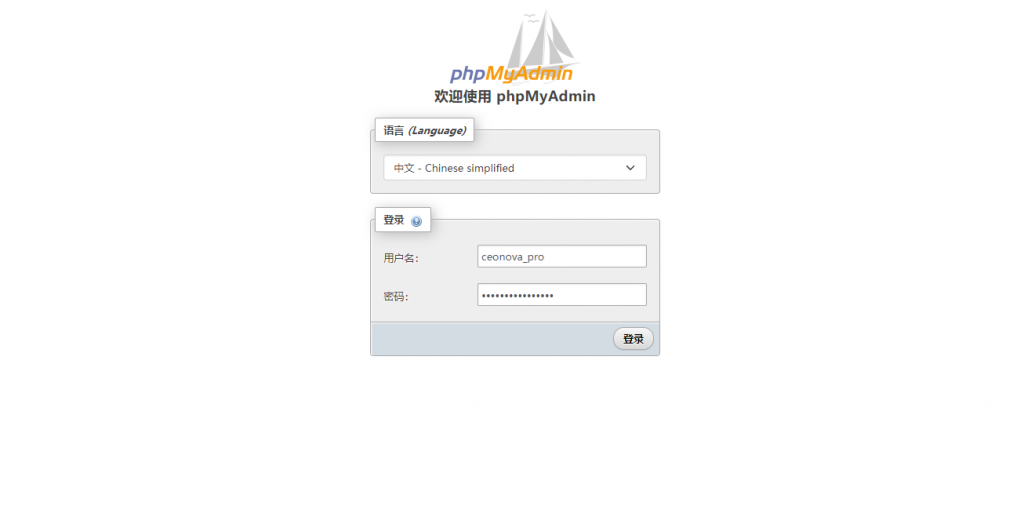Click the 密码 field label
The image size is (1024, 524).
(x=396, y=297)
